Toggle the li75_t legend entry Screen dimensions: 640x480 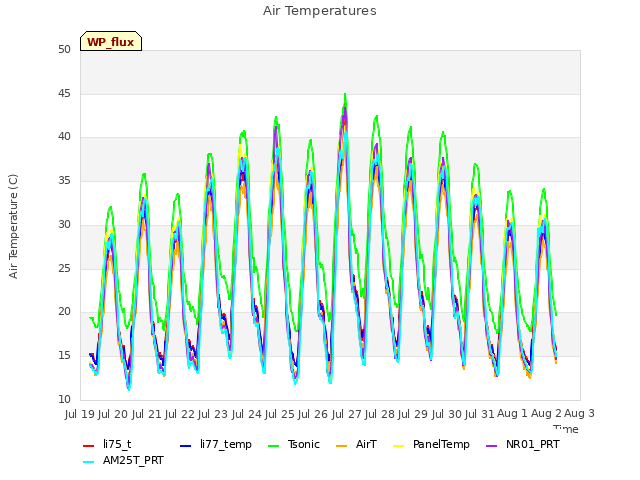click(107, 444)
